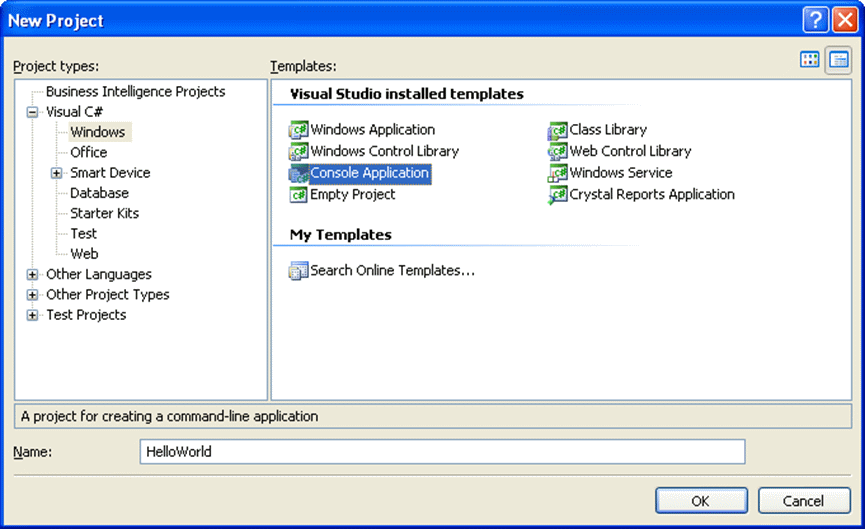Image resolution: width=865 pixels, height=529 pixels.
Task: Select the Test project type
Action: coord(84,234)
